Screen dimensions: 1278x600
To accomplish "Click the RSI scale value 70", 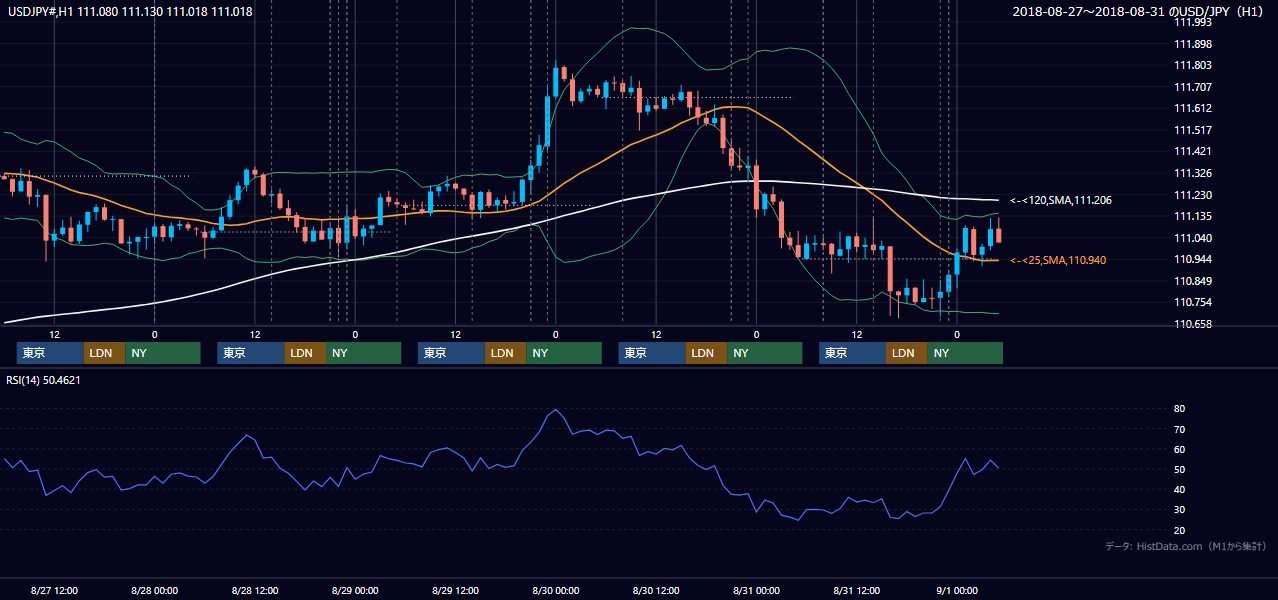I will click(x=1179, y=429).
